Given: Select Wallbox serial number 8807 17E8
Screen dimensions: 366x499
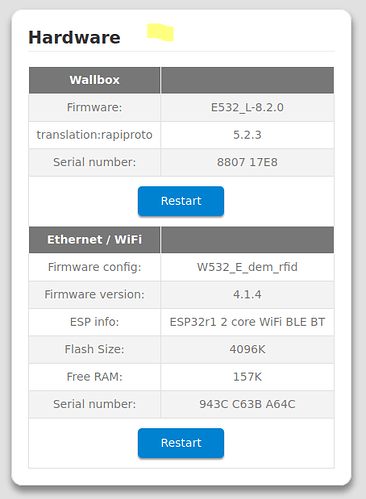Looking at the screenshot, I should 247,162.
